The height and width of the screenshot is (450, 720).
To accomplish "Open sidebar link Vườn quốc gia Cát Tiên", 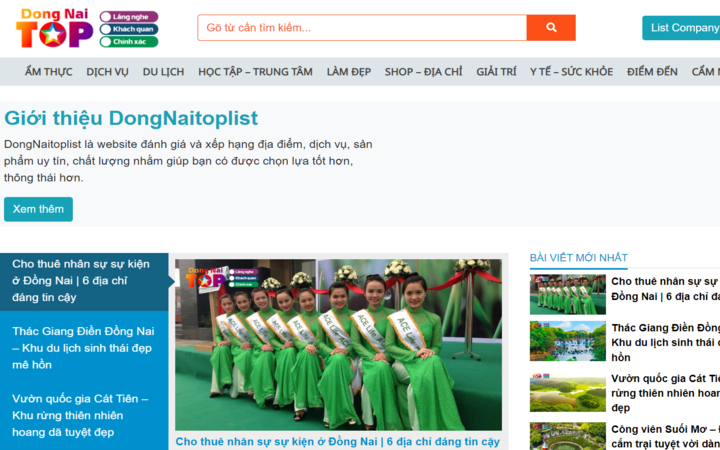I will 665,393.
